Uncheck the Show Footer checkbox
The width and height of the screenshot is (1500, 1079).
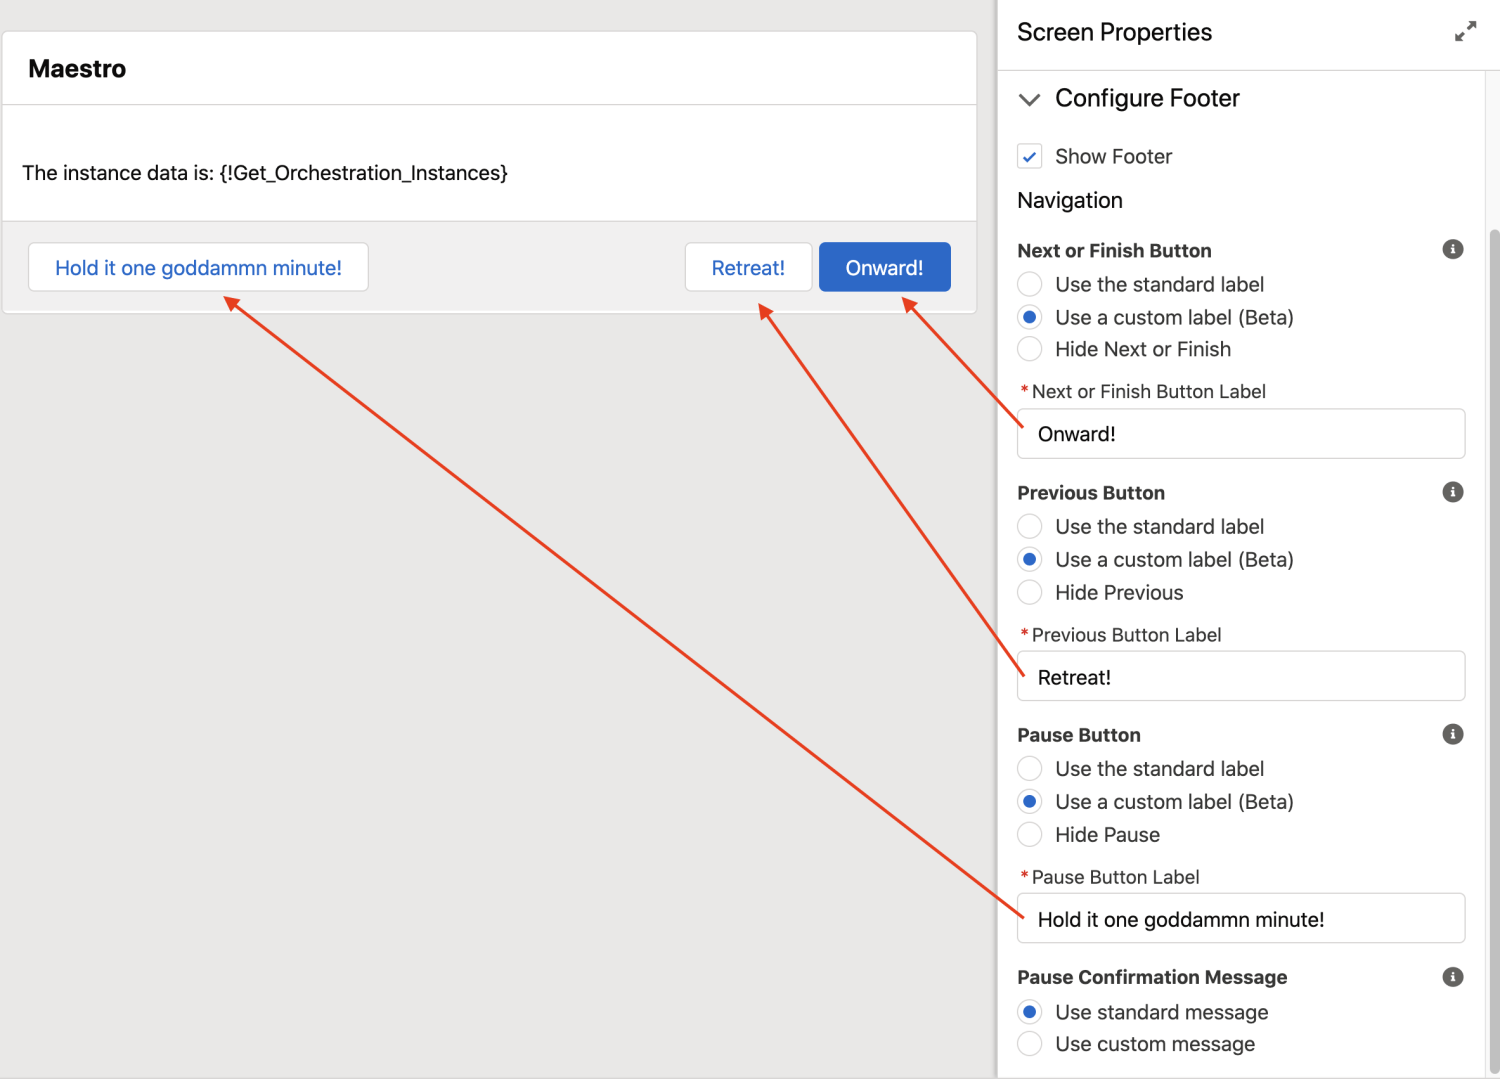tap(1030, 157)
